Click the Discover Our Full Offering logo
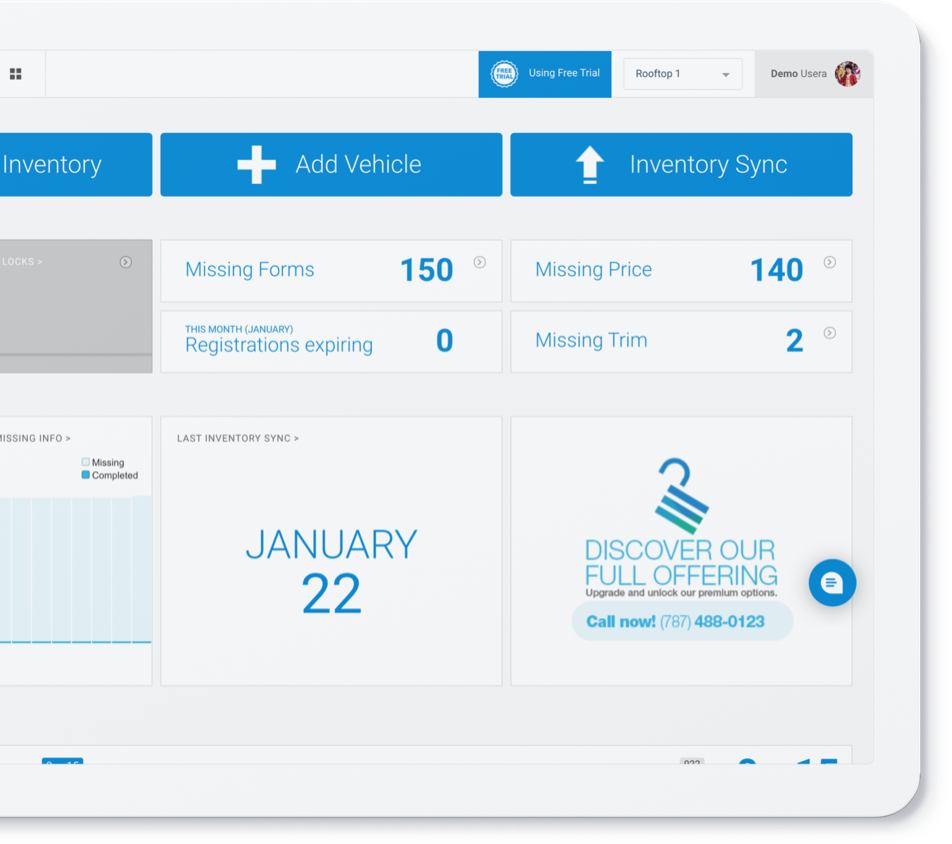 [x=681, y=495]
